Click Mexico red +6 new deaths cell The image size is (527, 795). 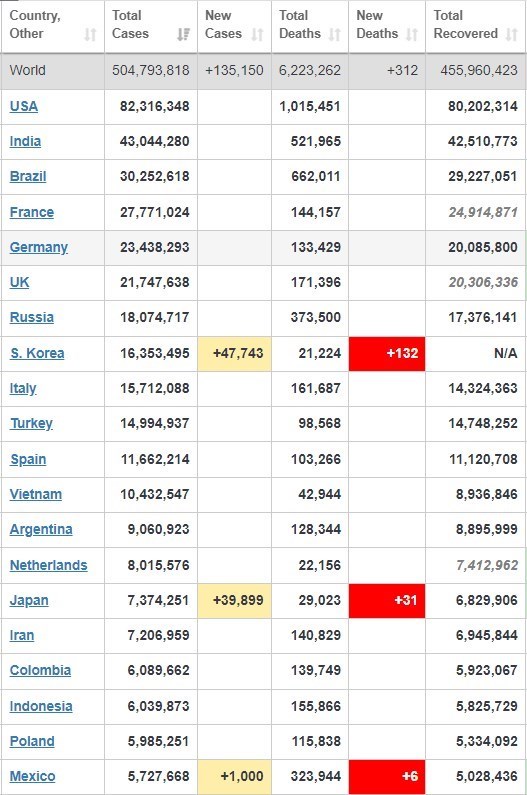pos(387,777)
